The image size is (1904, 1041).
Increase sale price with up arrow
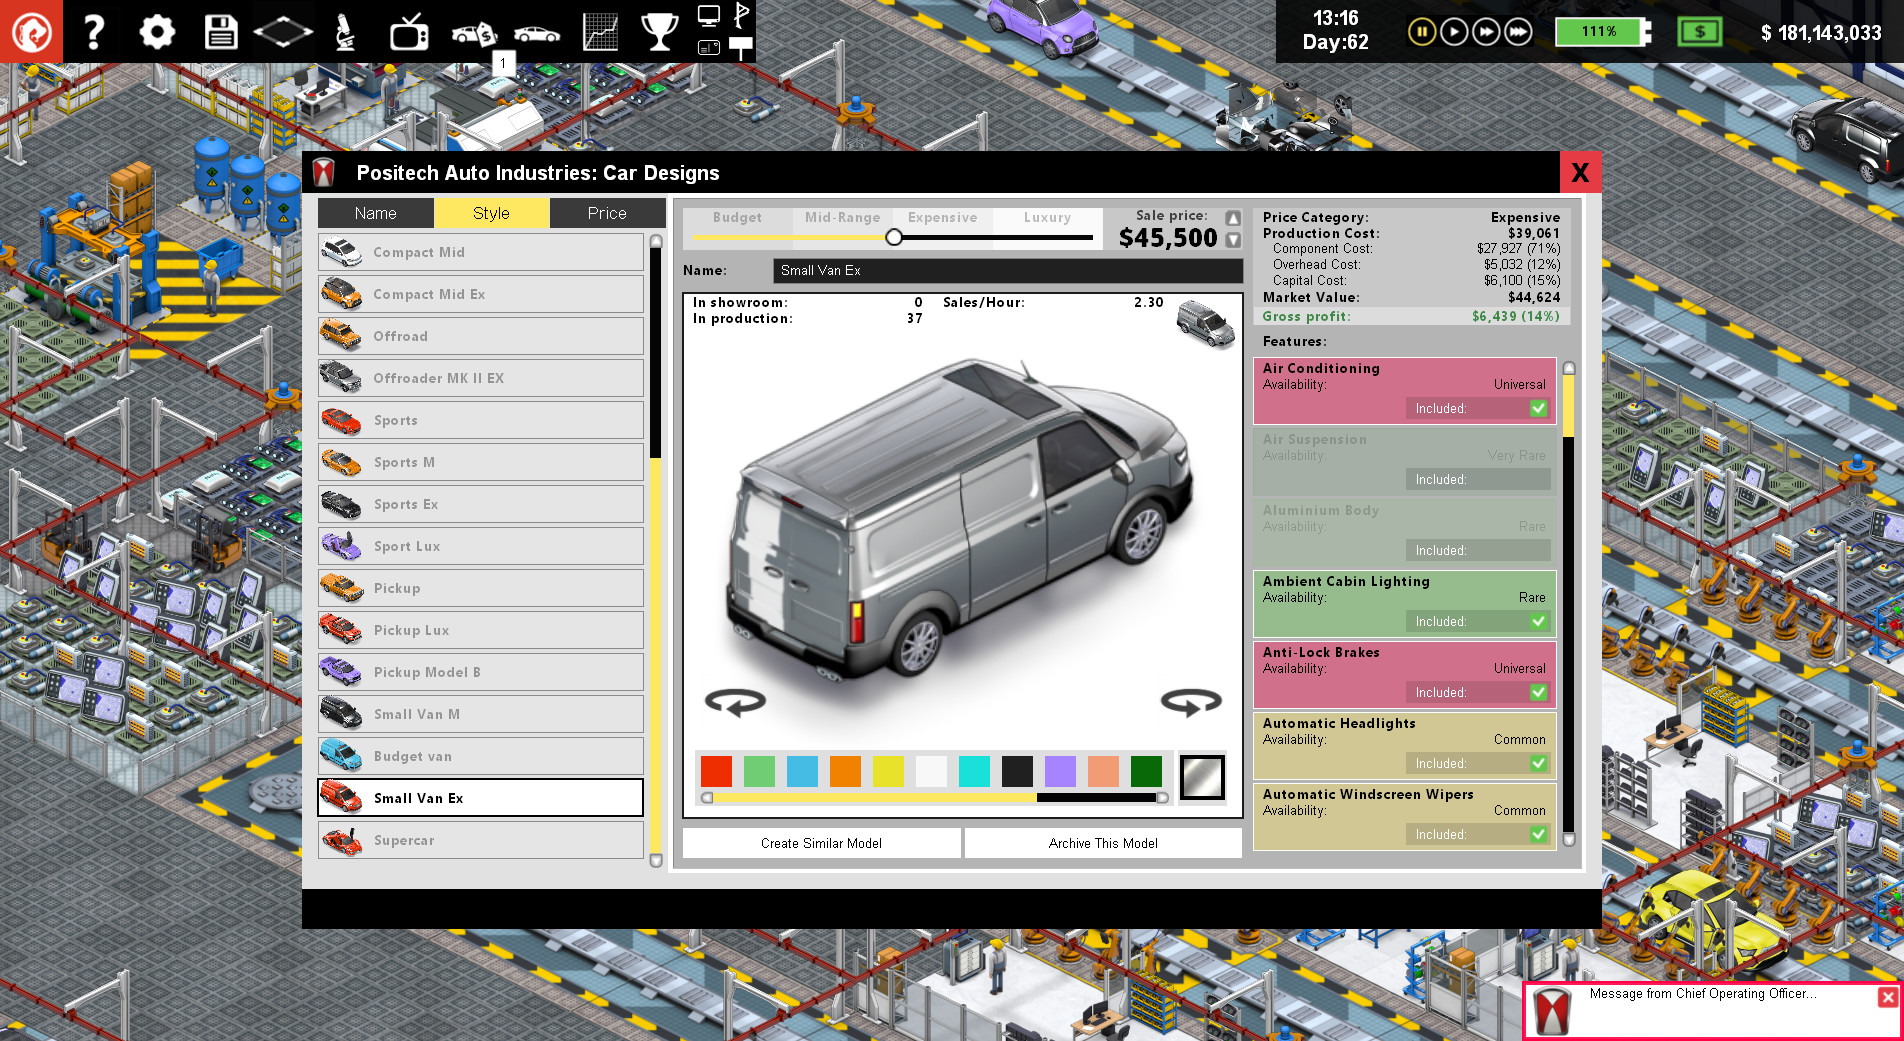pos(1233,218)
